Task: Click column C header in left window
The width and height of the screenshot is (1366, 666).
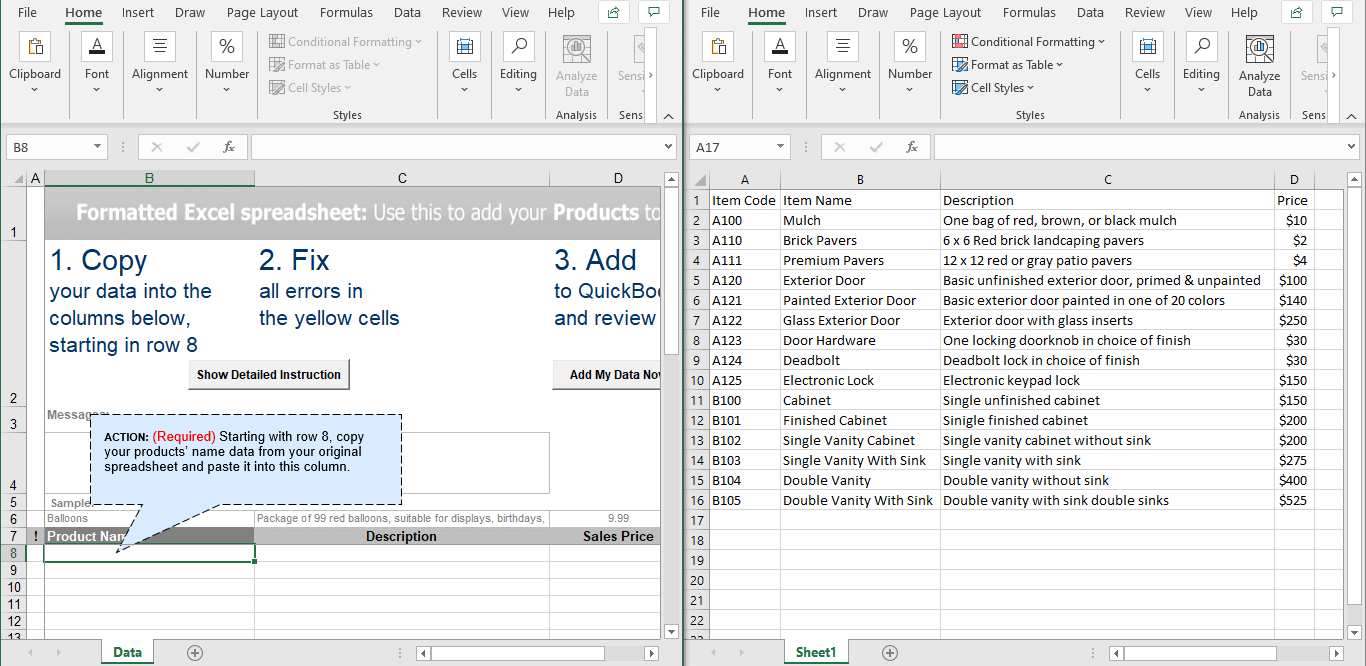Action: point(402,178)
